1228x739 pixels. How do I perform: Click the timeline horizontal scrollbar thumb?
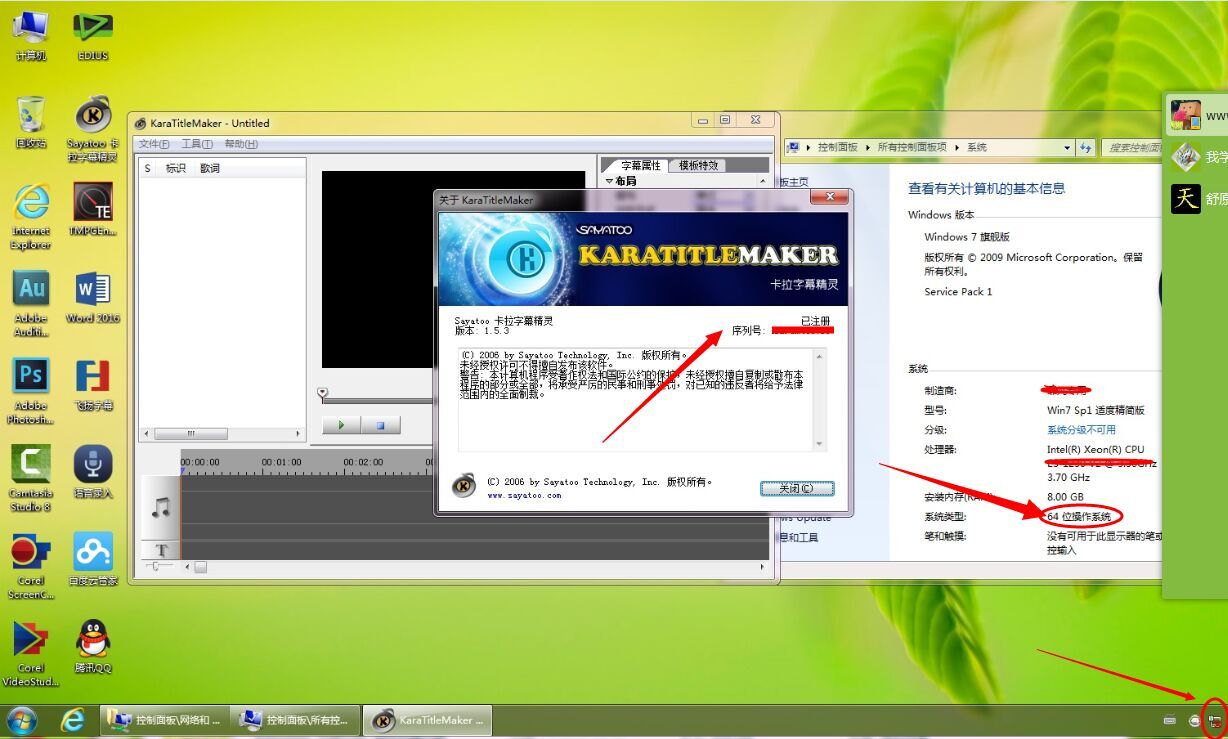201,567
